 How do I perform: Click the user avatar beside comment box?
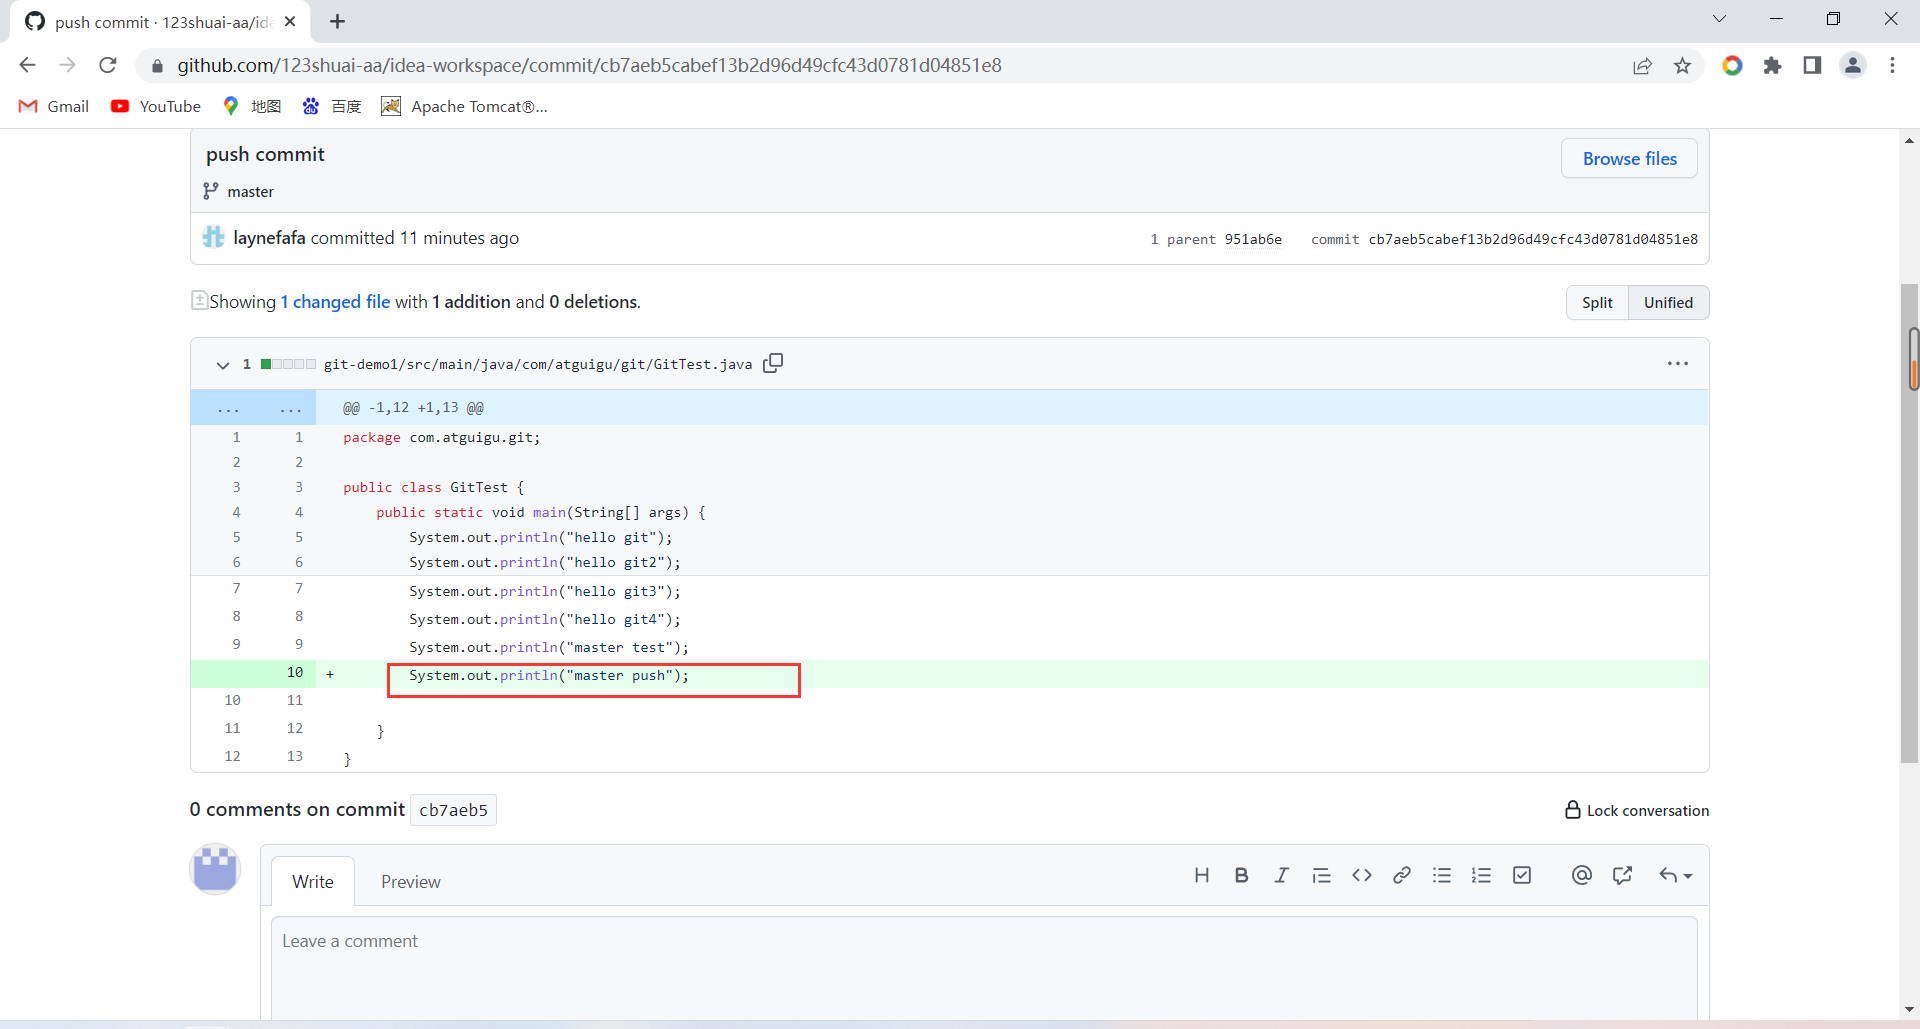click(215, 869)
